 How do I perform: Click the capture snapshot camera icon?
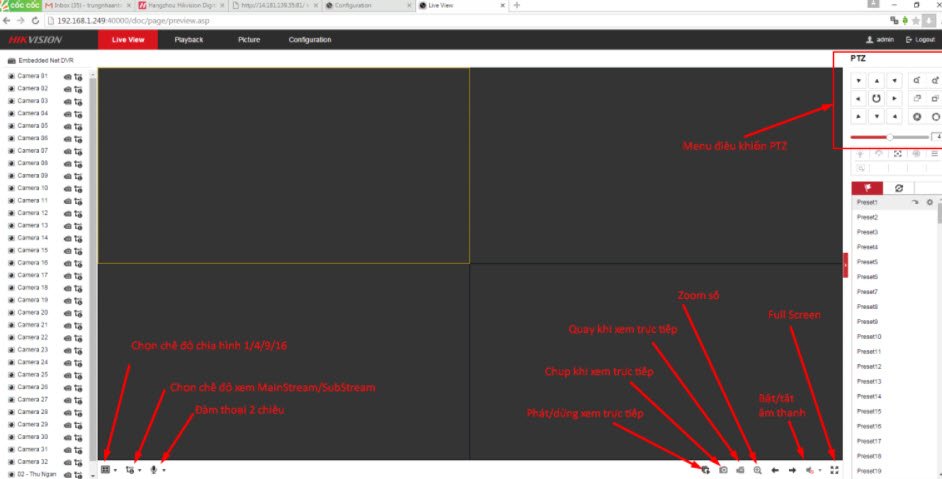tap(723, 469)
